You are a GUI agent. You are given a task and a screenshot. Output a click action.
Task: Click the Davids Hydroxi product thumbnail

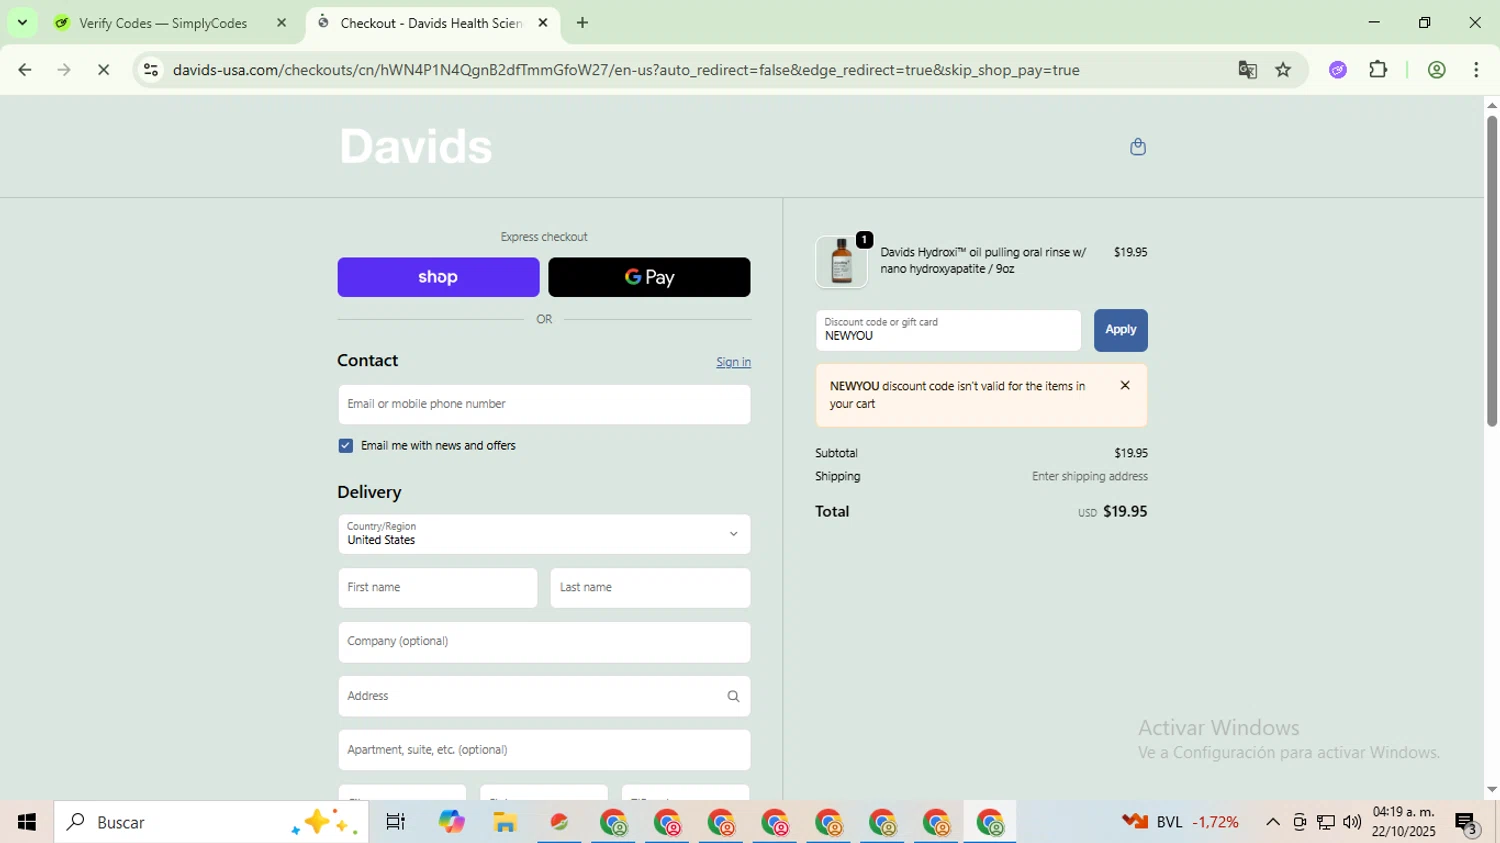841,262
